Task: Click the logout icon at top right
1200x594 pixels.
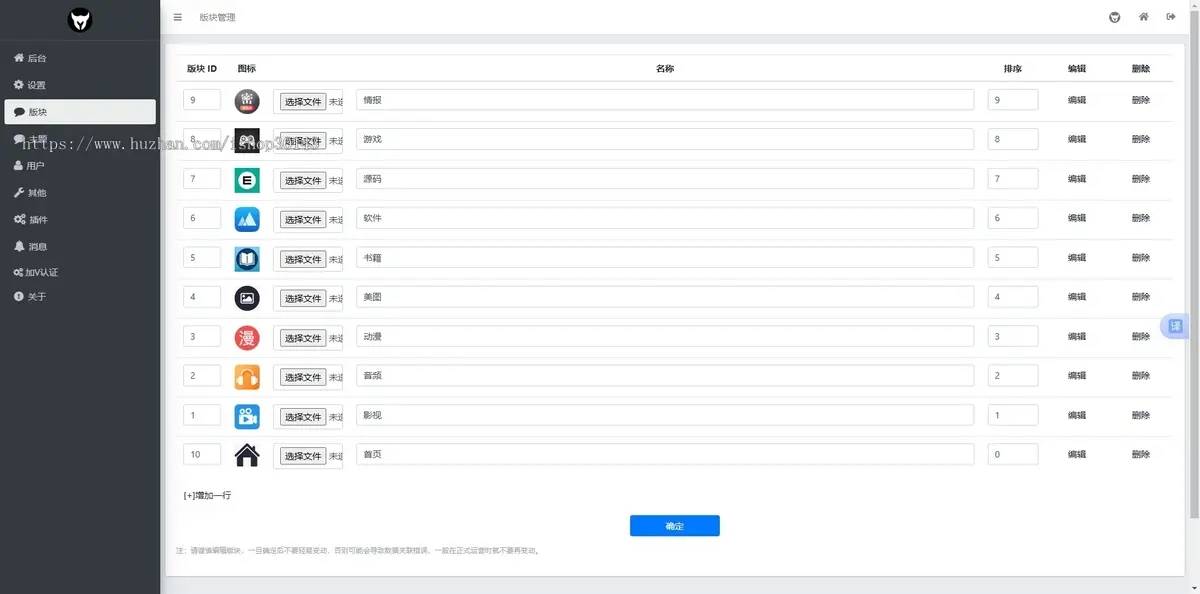Action: (x=1171, y=17)
